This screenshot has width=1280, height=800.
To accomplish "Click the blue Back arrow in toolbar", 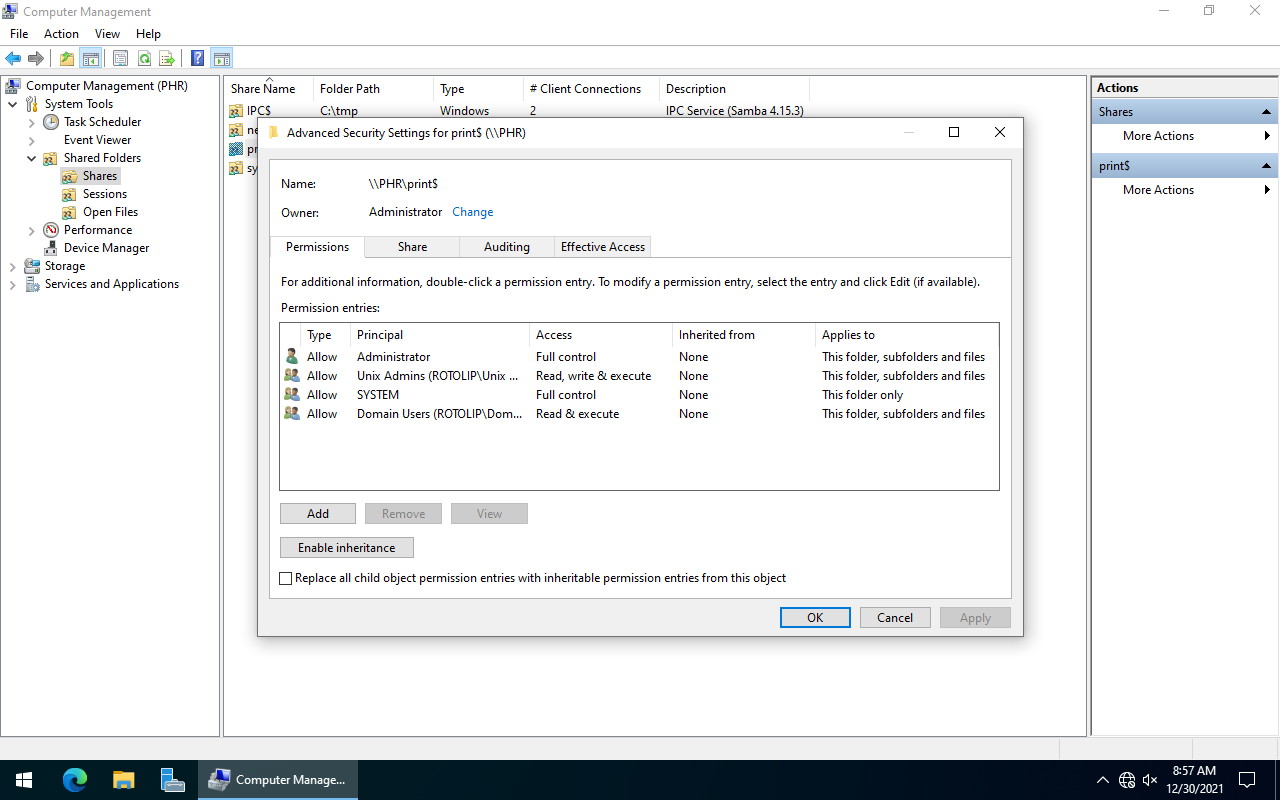I will 13,59.
